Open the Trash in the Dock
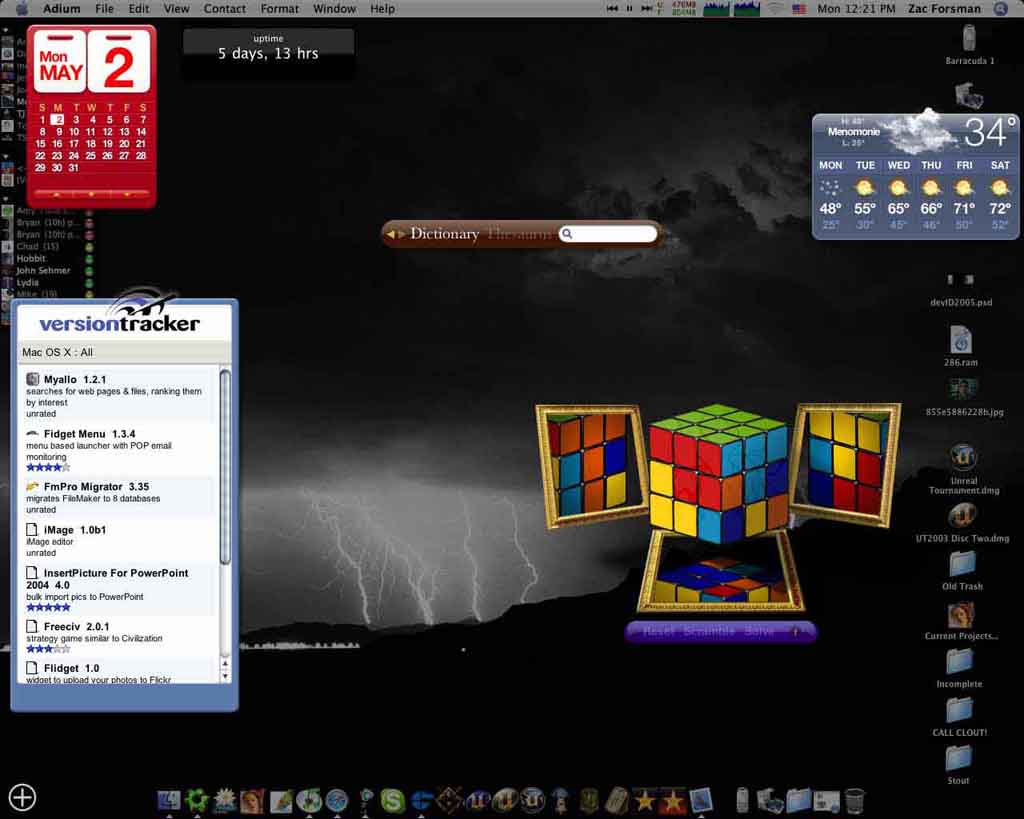Image resolution: width=1024 pixels, height=819 pixels. (854, 800)
